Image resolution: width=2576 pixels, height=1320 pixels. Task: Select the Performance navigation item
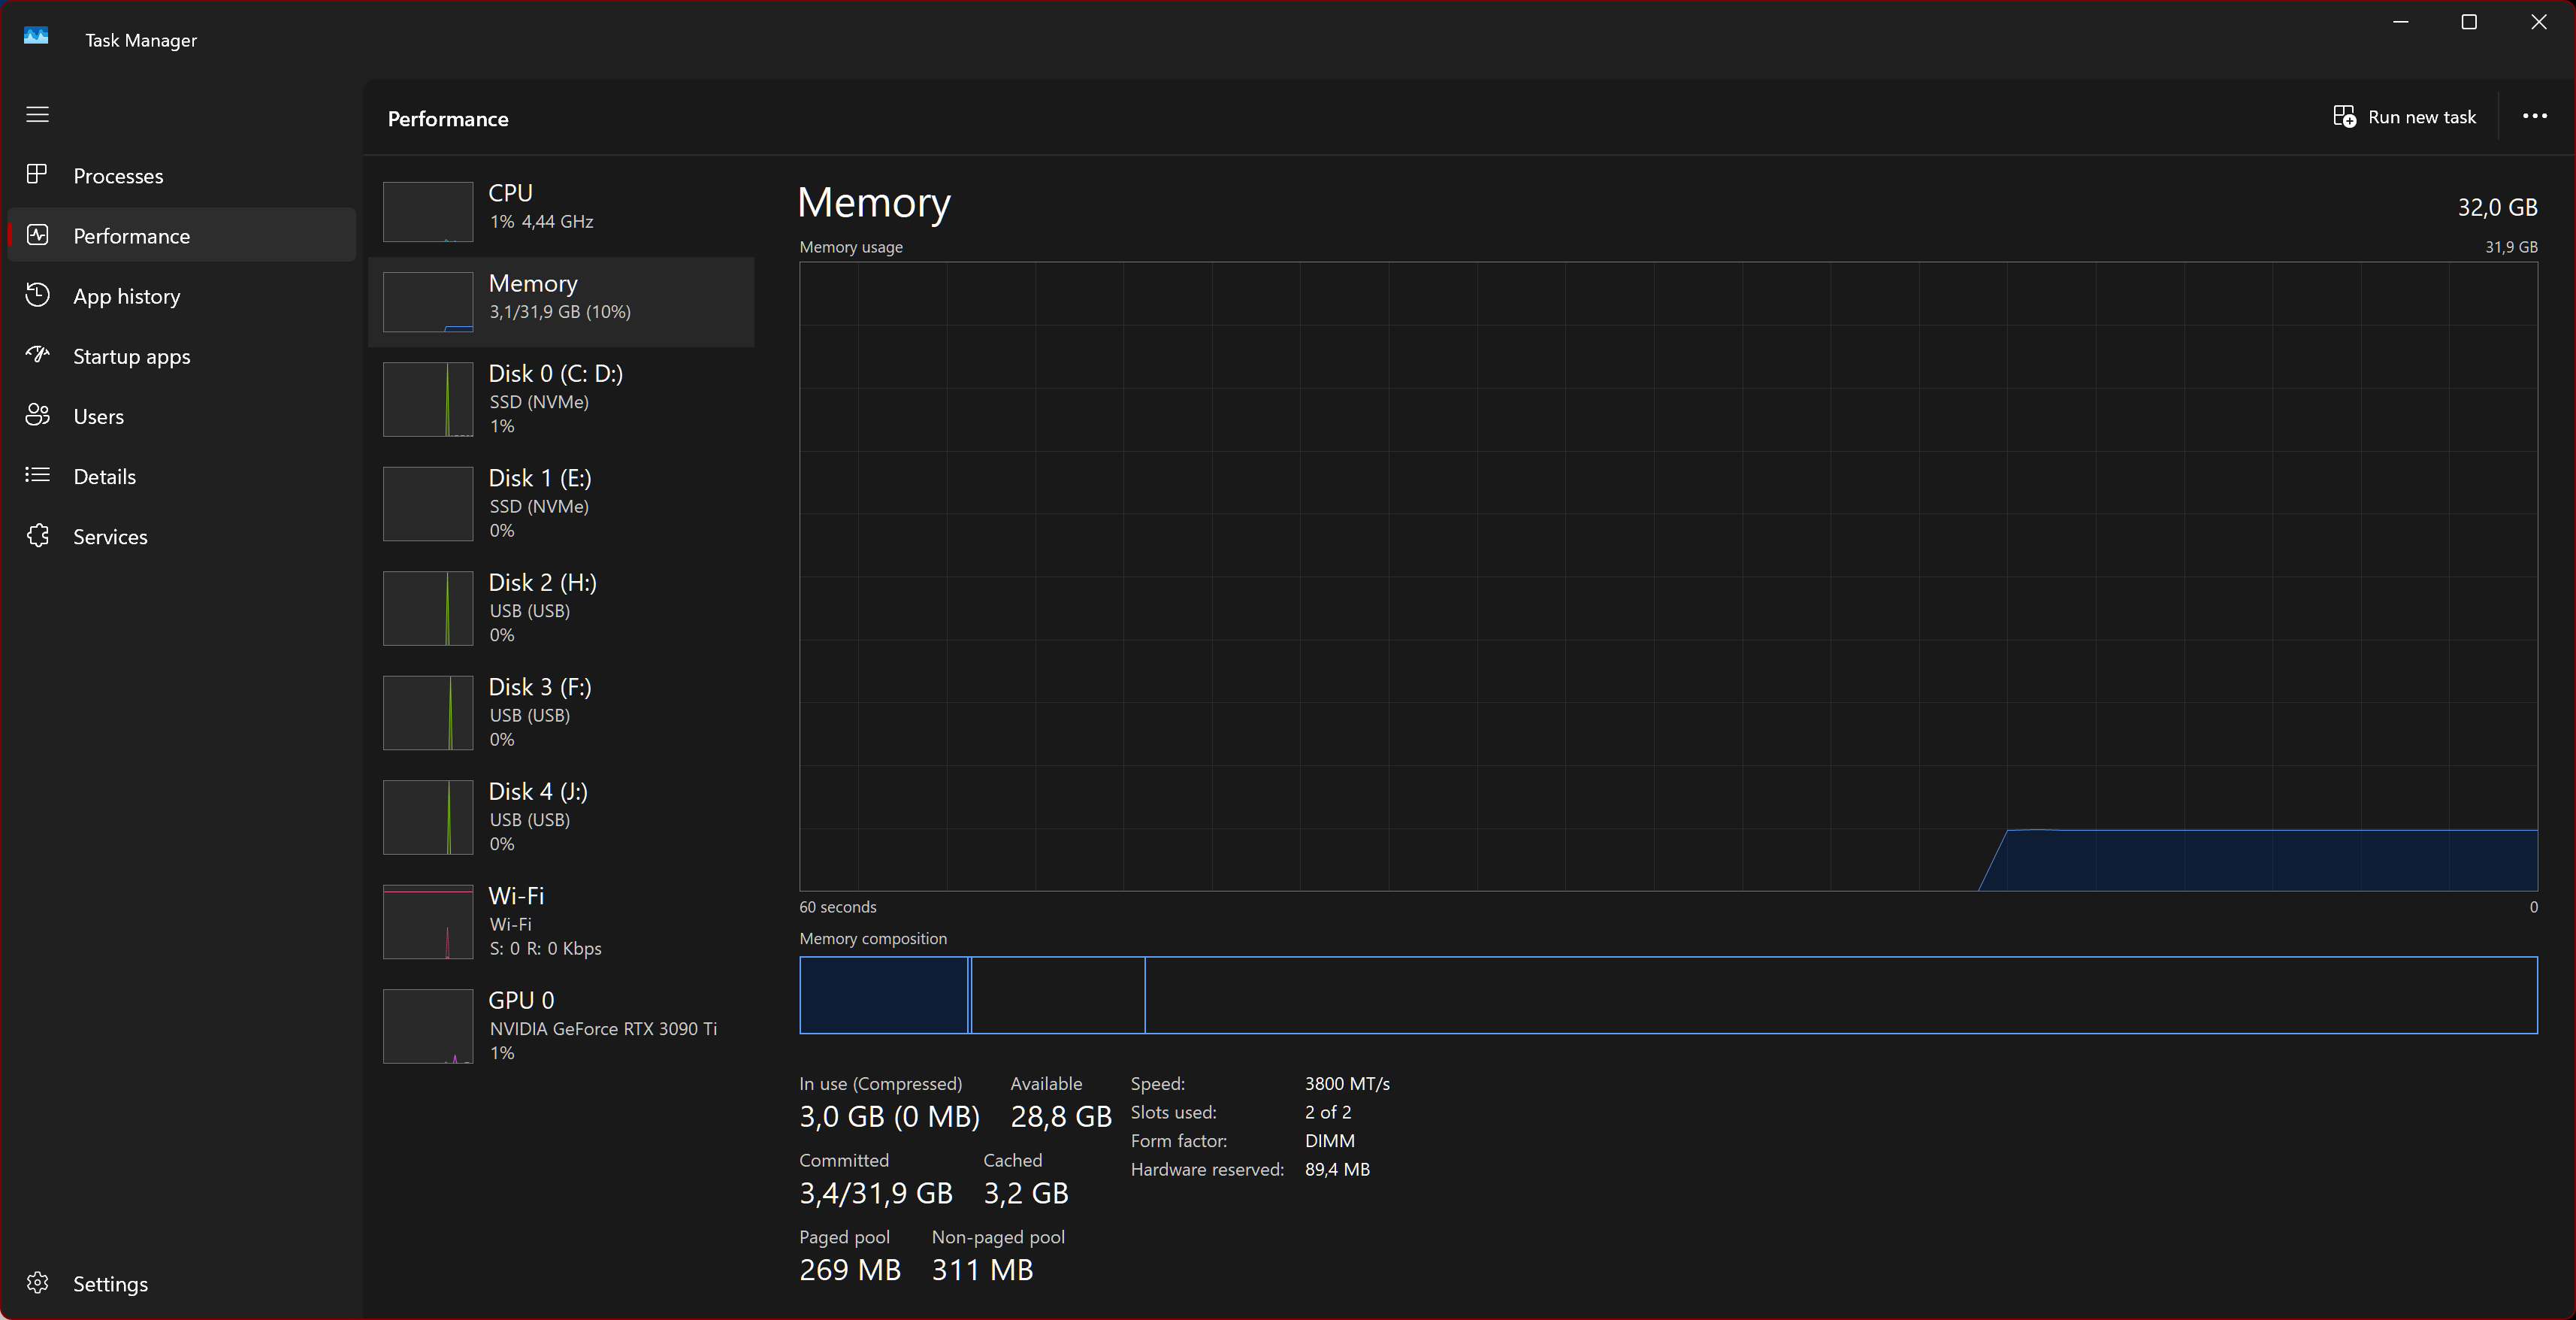click(131, 236)
